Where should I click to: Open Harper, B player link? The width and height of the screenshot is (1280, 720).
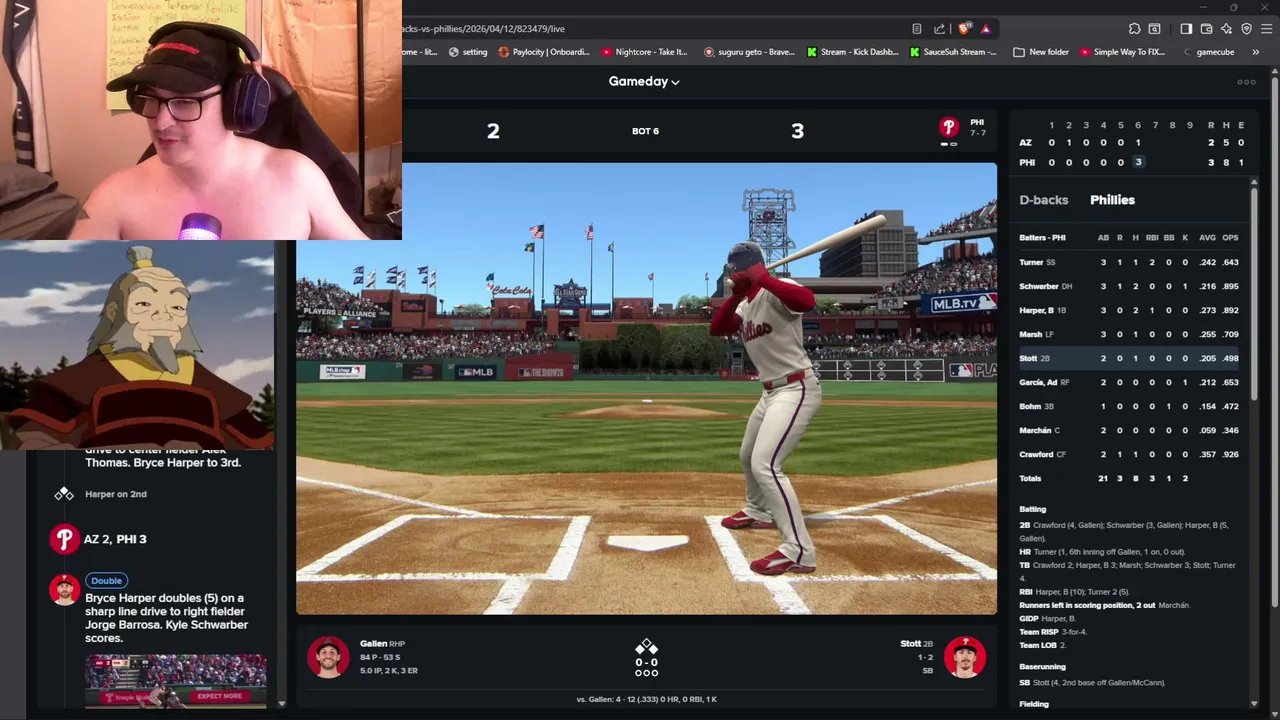(1037, 310)
